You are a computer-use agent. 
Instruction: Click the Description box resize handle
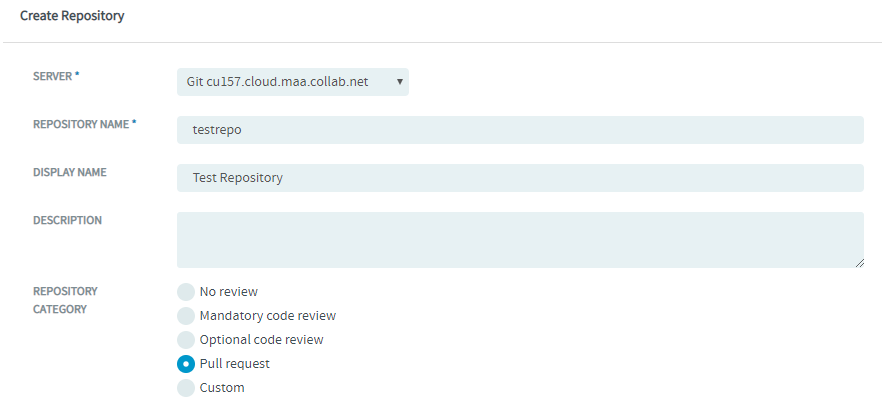[x=860, y=263]
